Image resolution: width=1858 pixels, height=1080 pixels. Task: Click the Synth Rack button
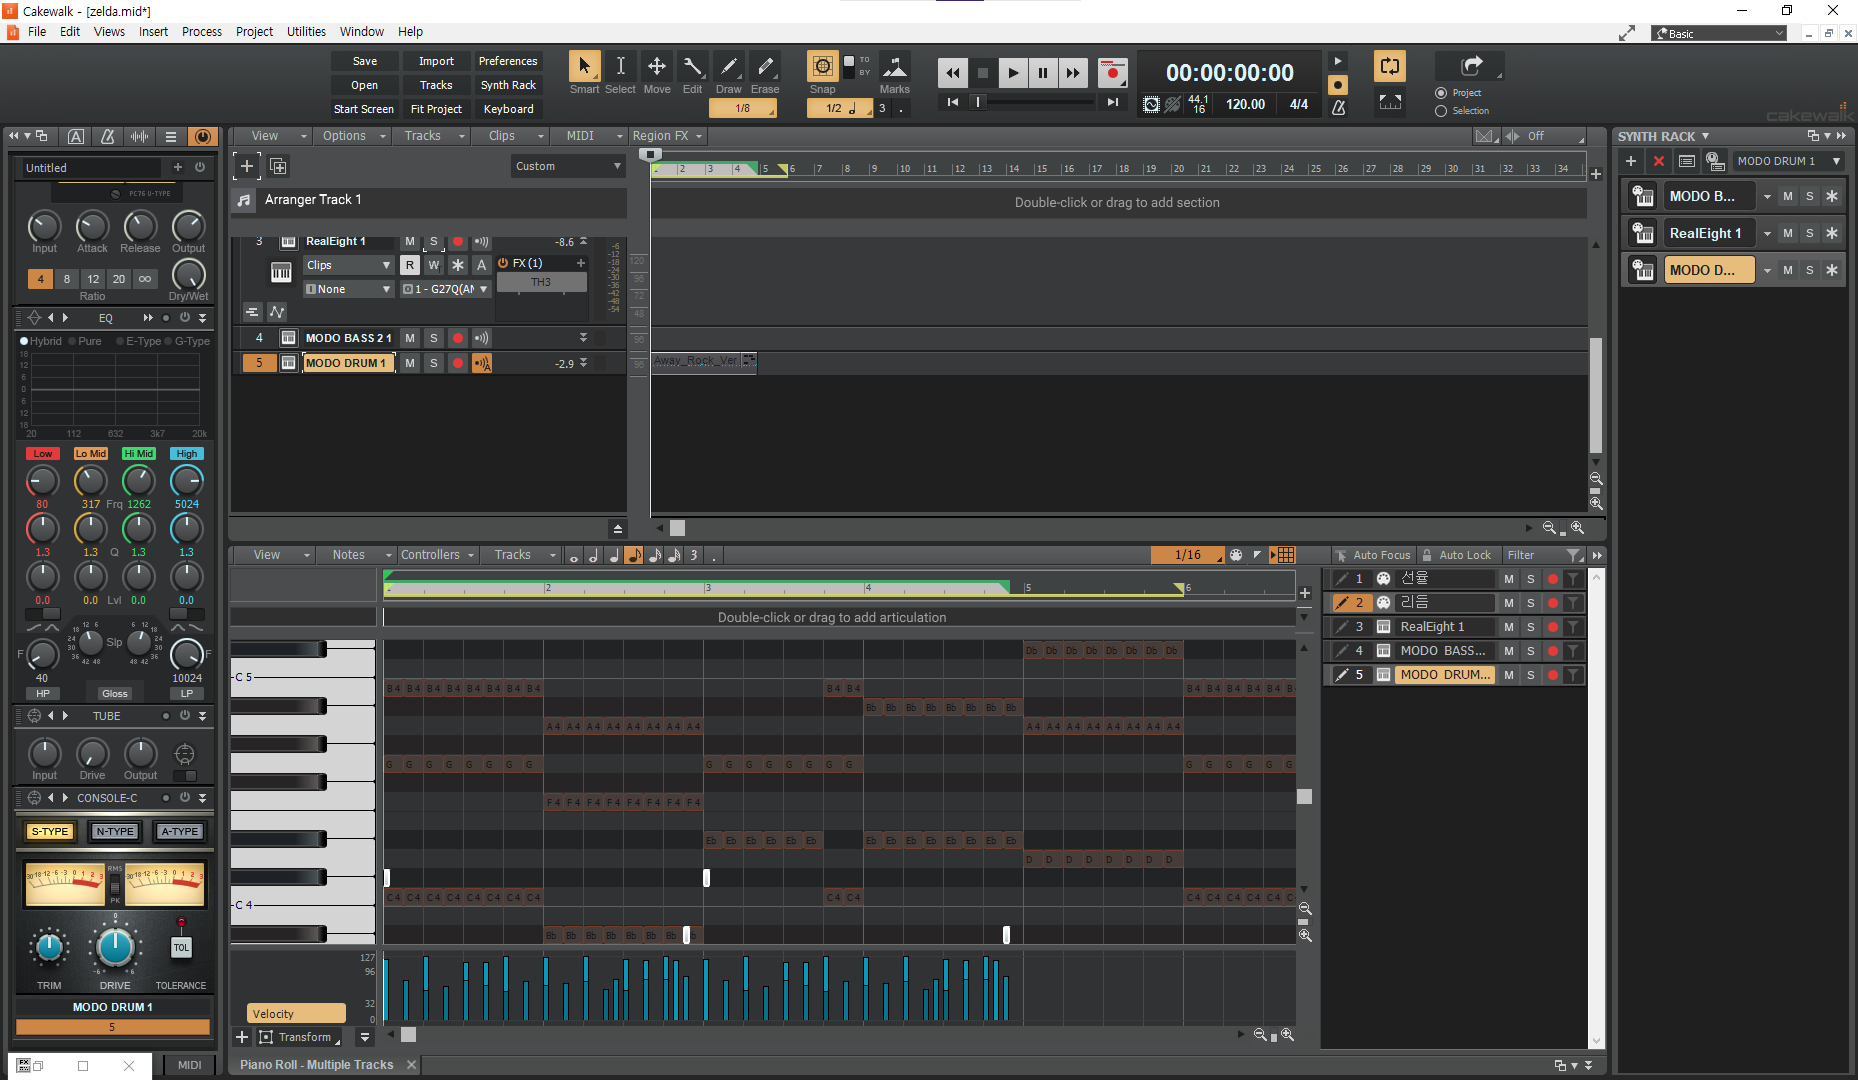[x=508, y=85]
